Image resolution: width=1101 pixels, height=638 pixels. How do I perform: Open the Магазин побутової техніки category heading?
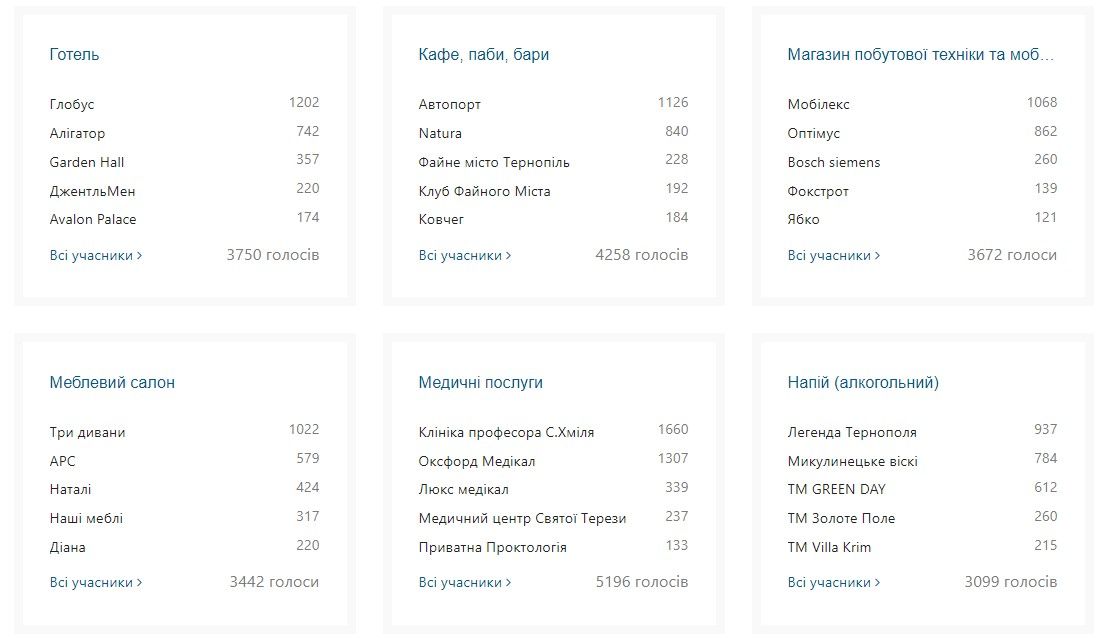pos(920,55)
